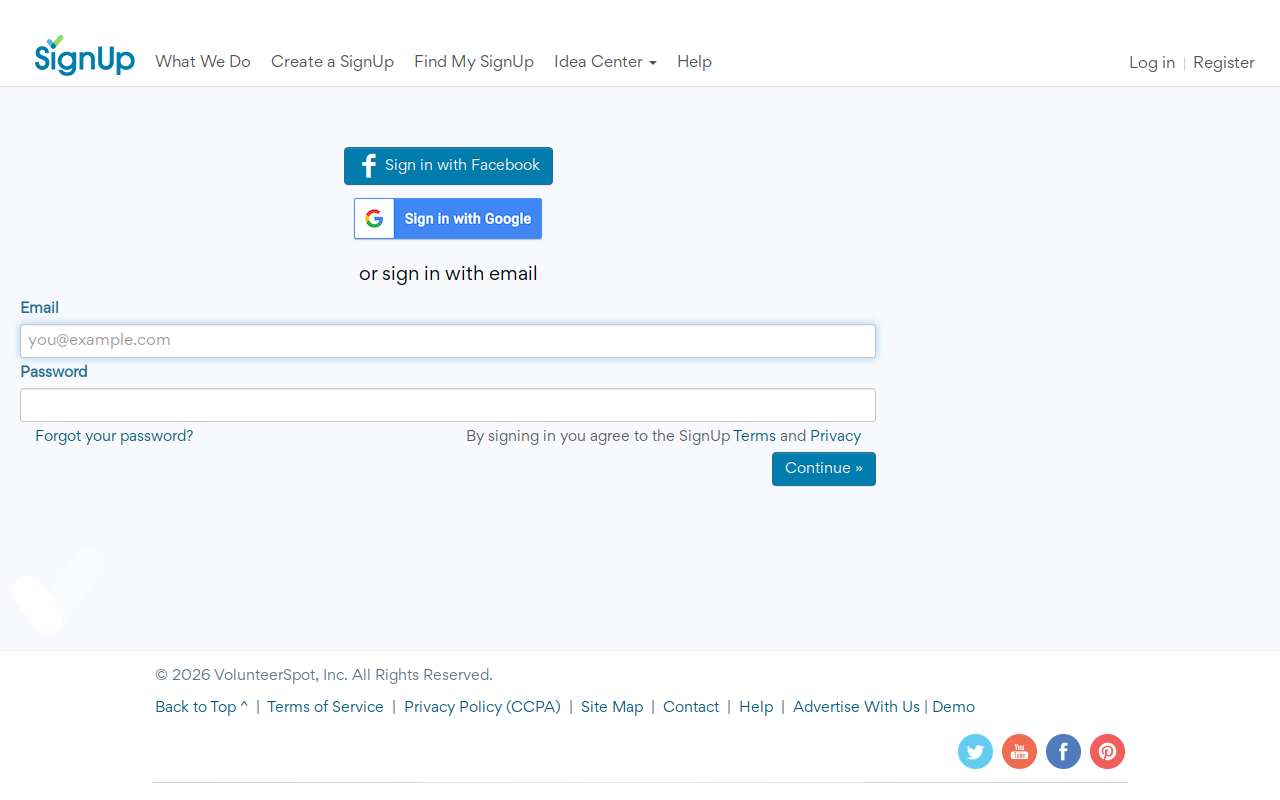Viewport: 1280px width, 800px height.
Task: Focus the Password input field
Action: point(448,405)
